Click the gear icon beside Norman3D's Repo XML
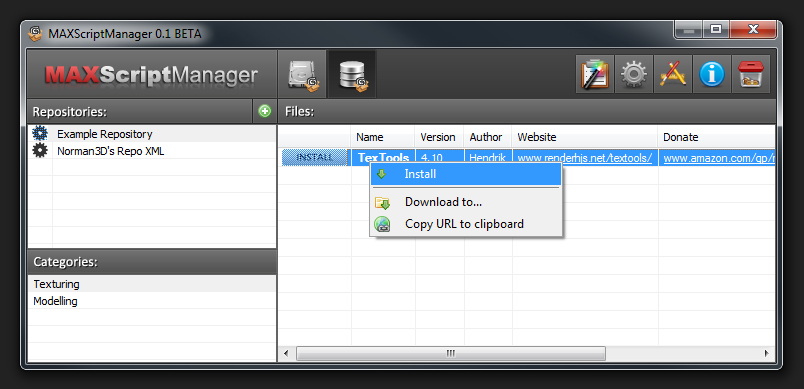 (x=39, y=151)
